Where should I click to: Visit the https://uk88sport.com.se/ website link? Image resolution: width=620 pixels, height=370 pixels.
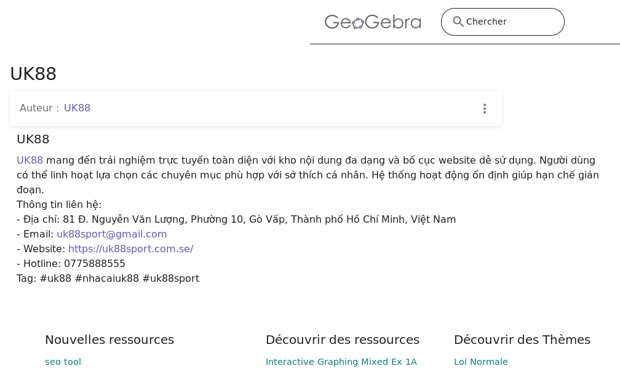click(131, 249)
